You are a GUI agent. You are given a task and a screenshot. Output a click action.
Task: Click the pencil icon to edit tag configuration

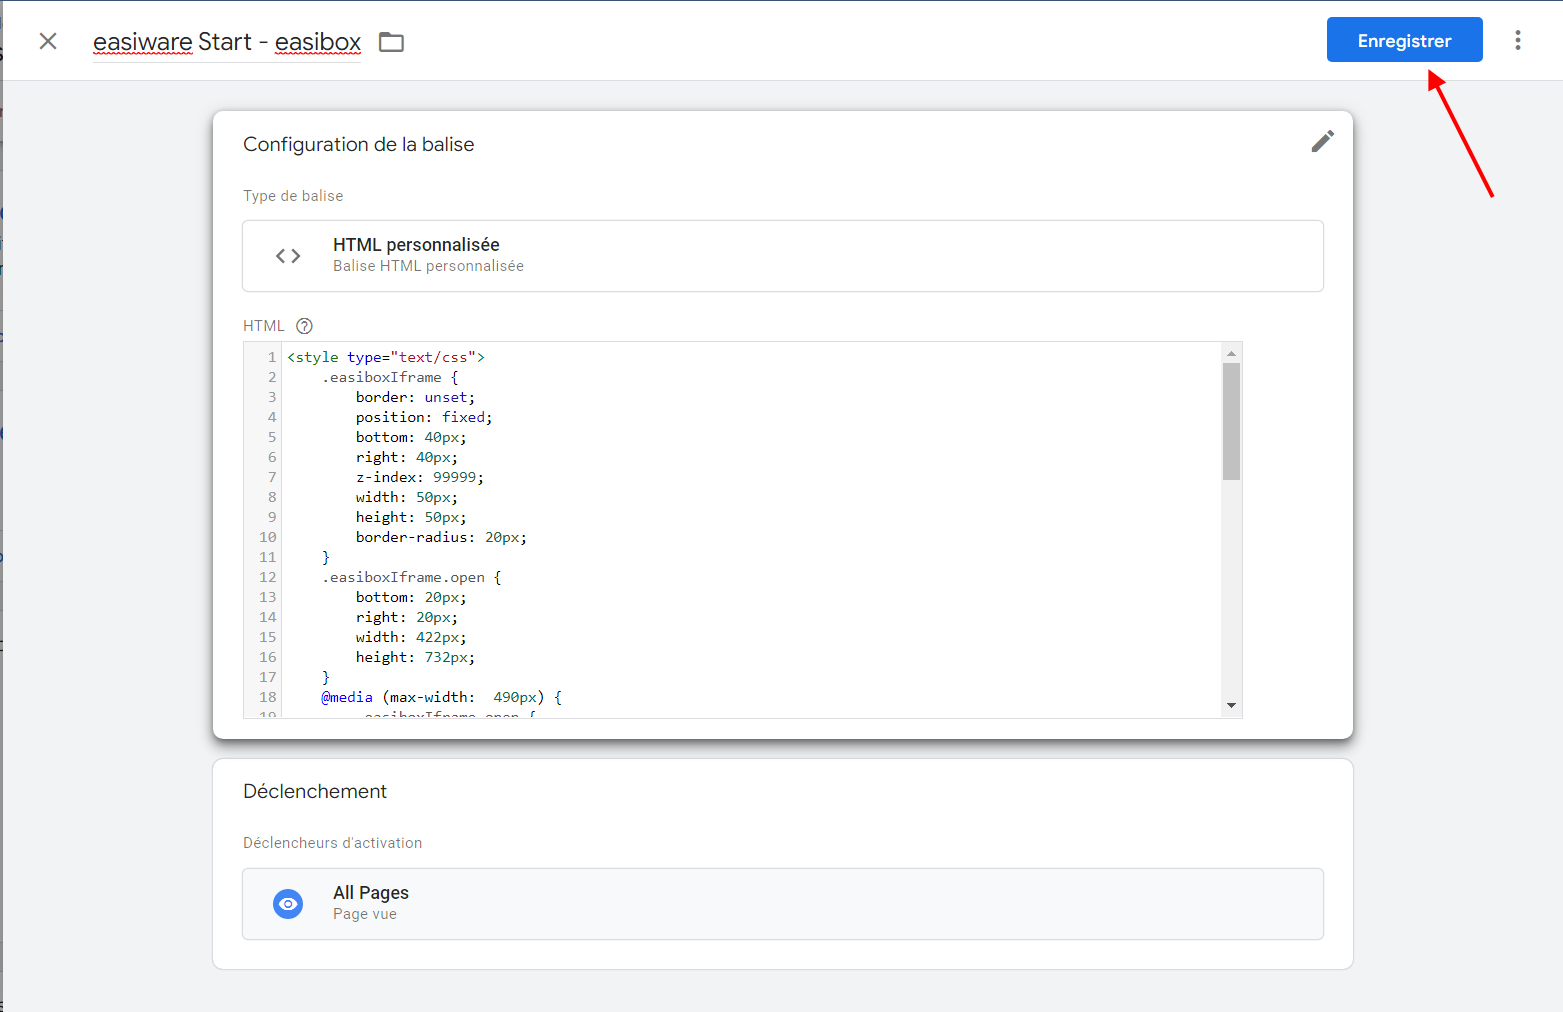point(1322,142)
